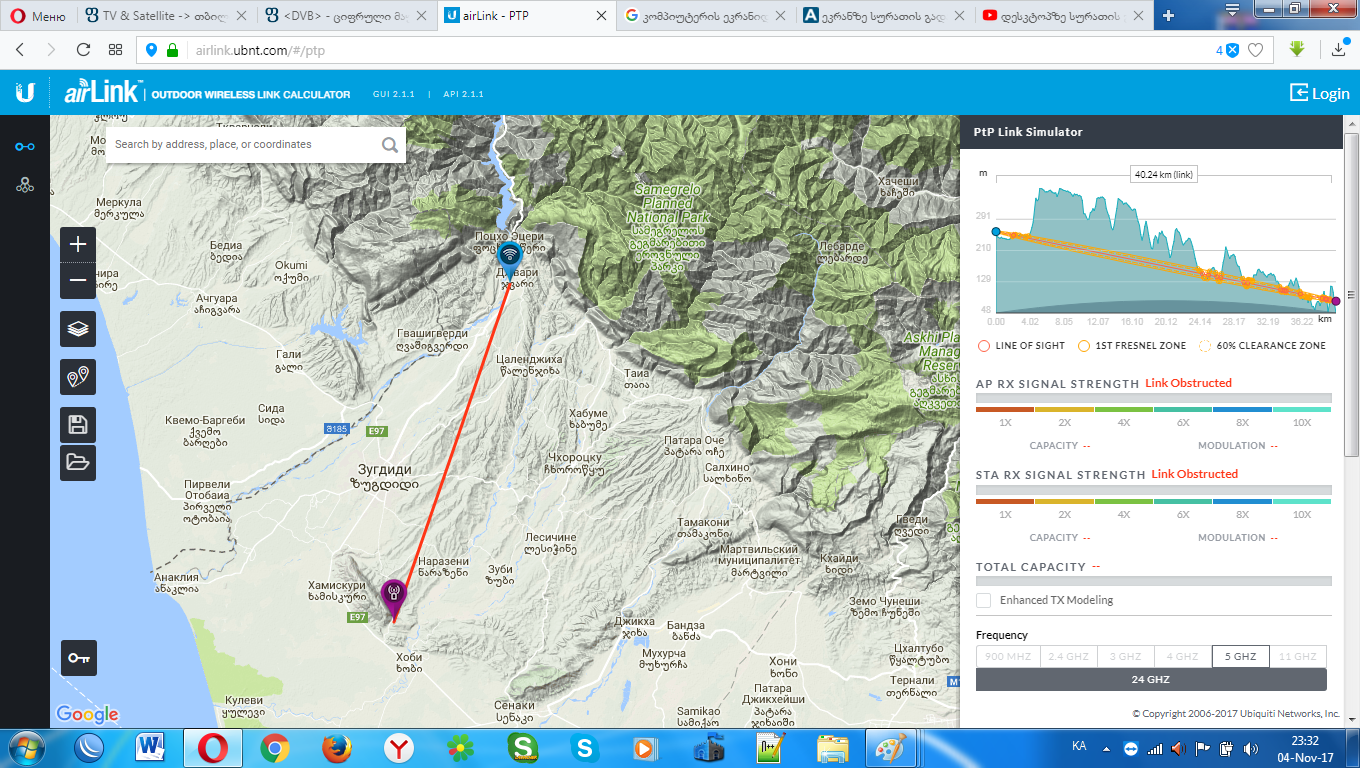Screen dimensions: 1360x768
Task: Open the PtMP tool below the PtP icon
Action: click(25, 185)
